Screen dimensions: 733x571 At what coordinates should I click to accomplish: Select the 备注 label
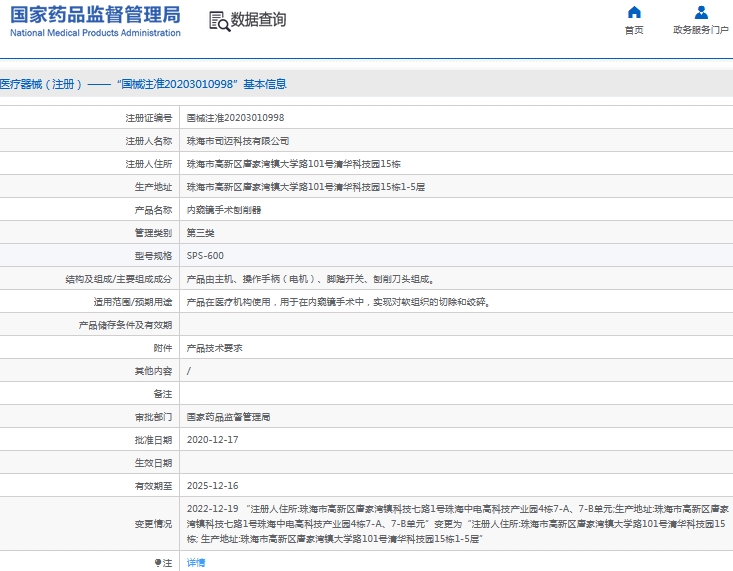(163, 394)
